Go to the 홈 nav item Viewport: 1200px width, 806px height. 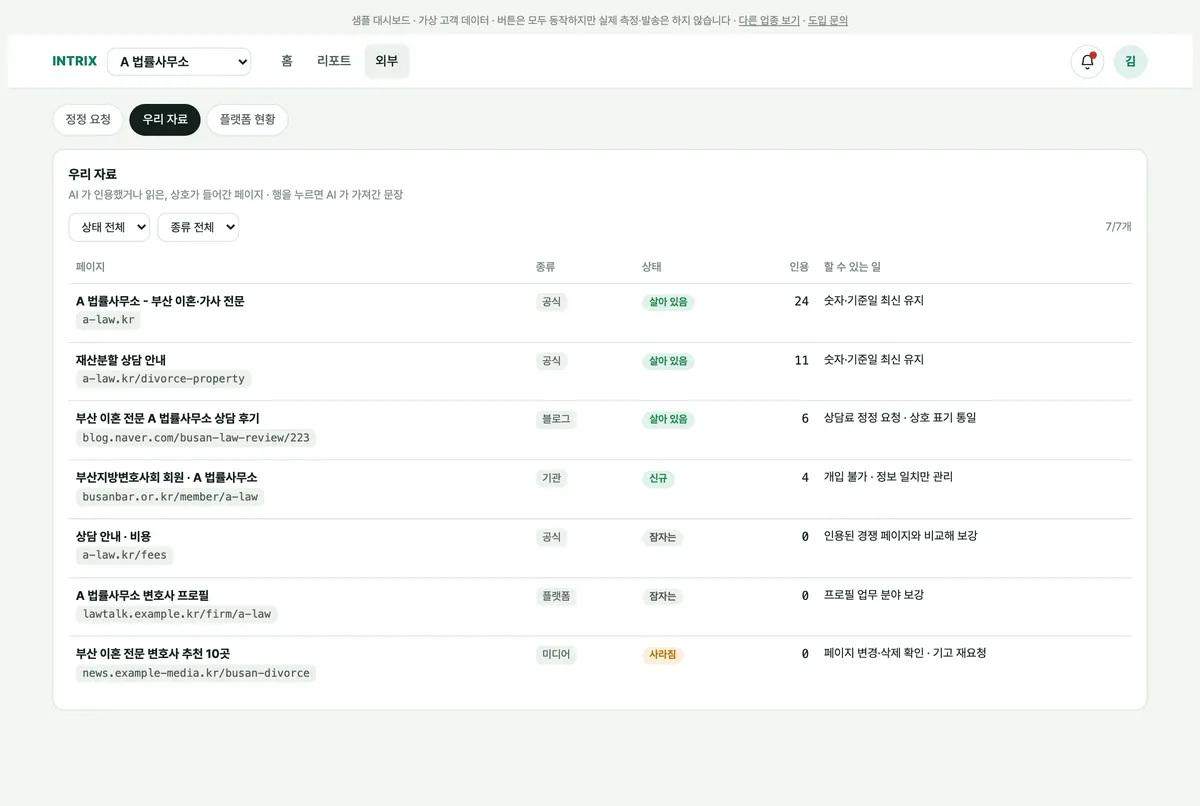click(x=287, y=61)
